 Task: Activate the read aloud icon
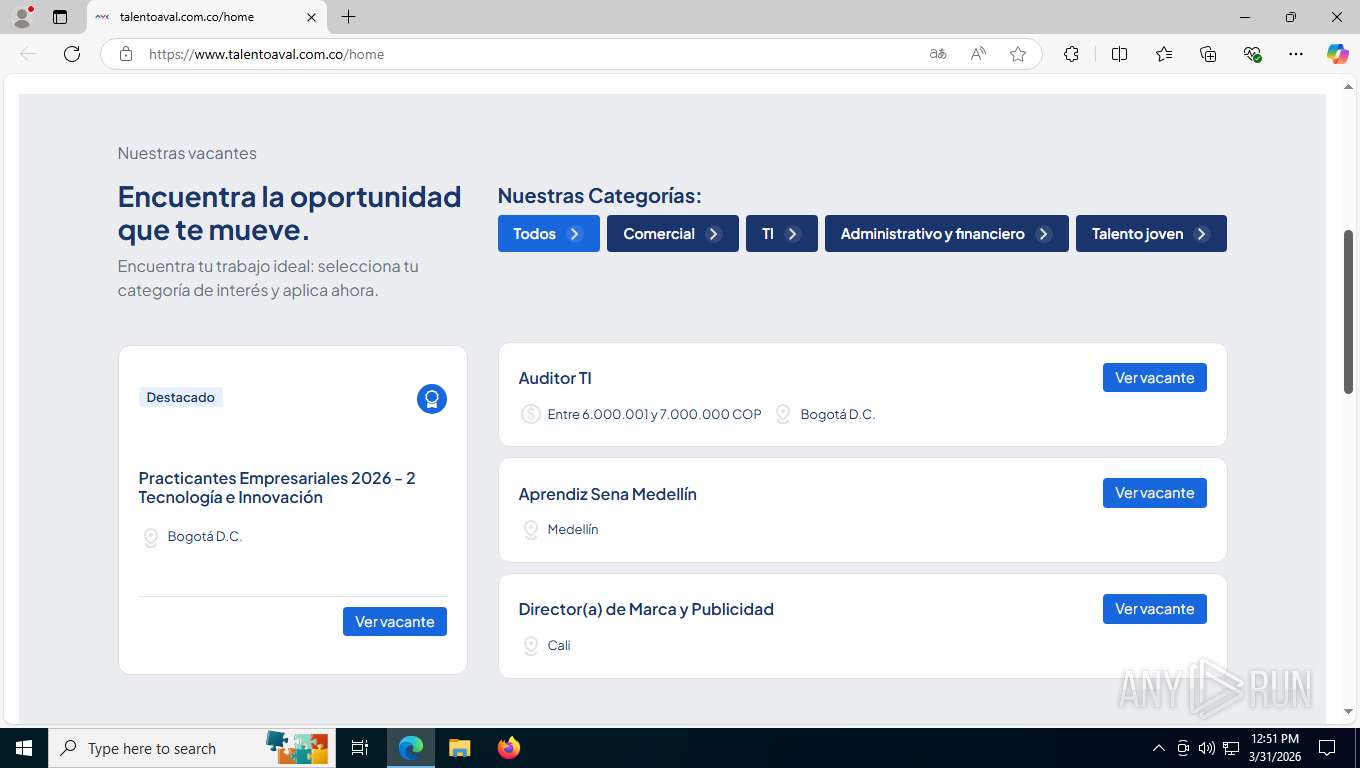pos(978,54)
